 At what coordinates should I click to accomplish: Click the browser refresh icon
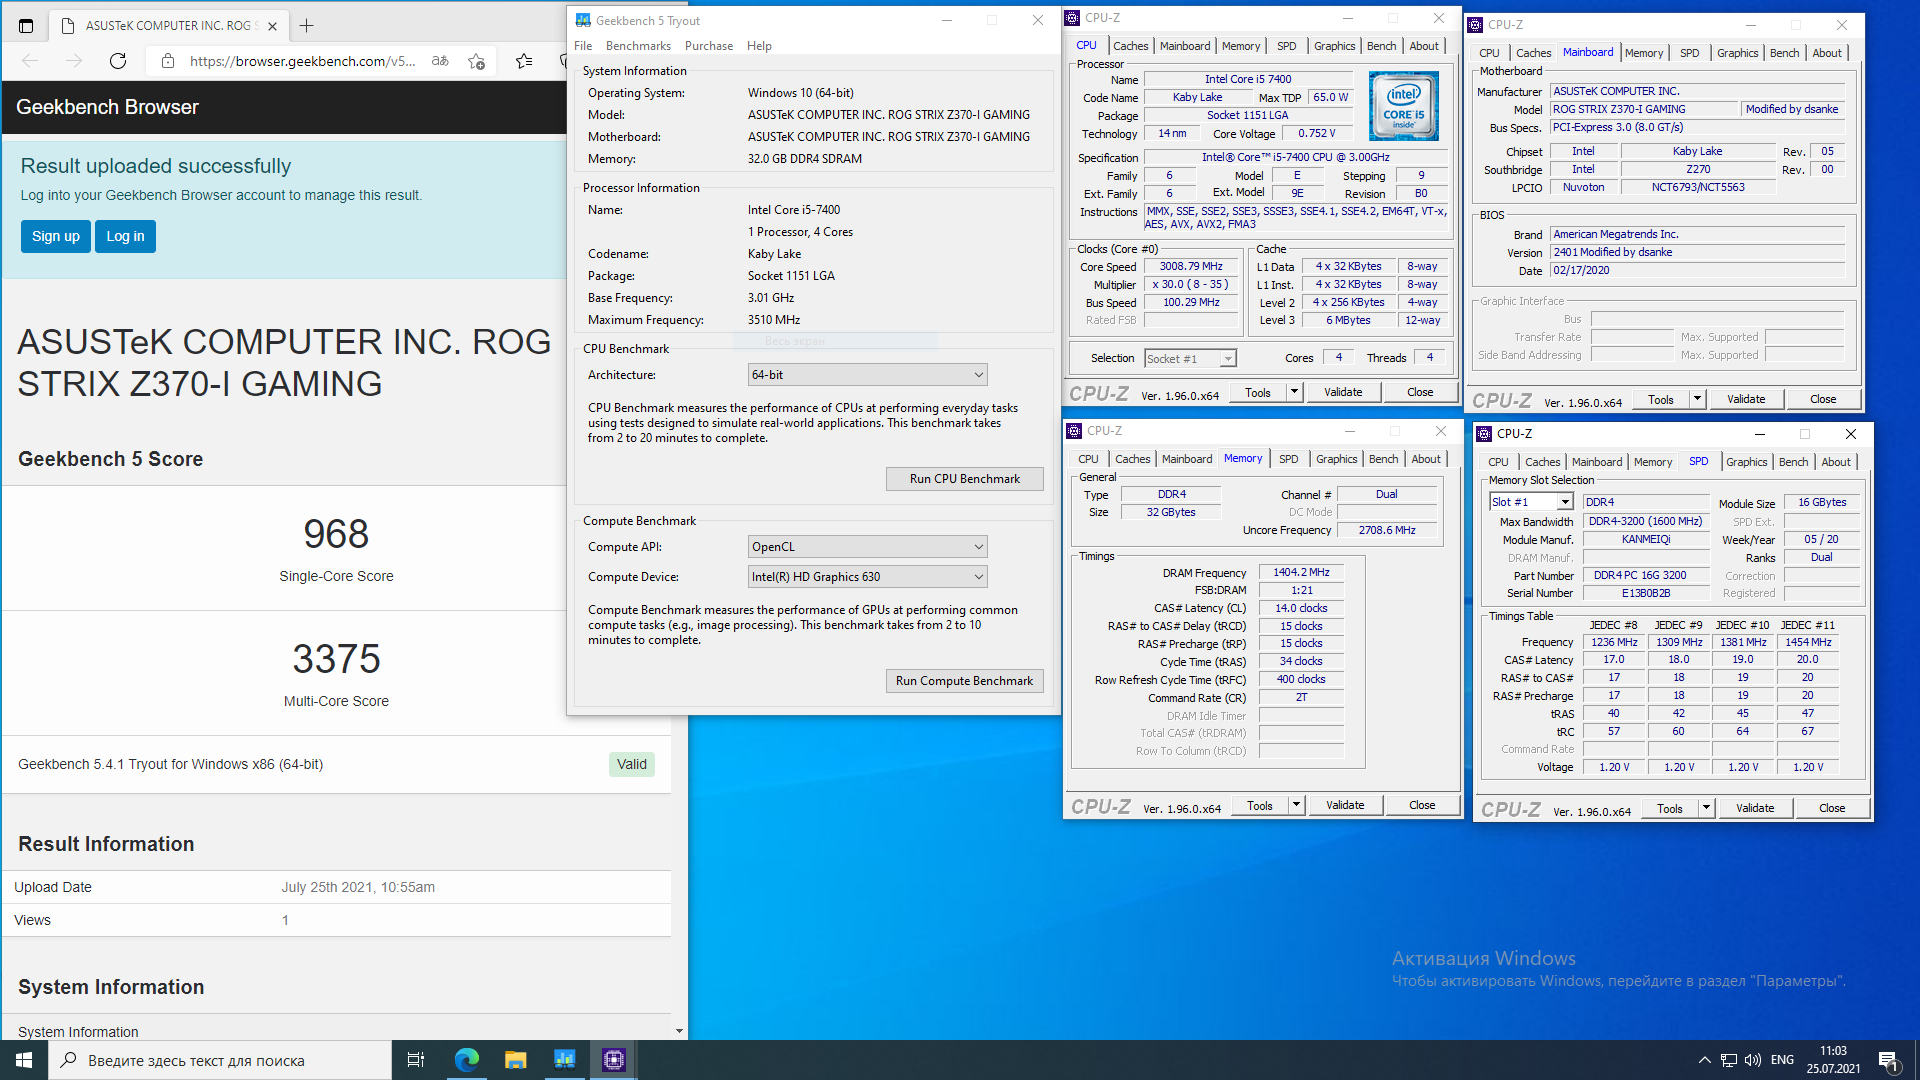(x=118, y=61)
